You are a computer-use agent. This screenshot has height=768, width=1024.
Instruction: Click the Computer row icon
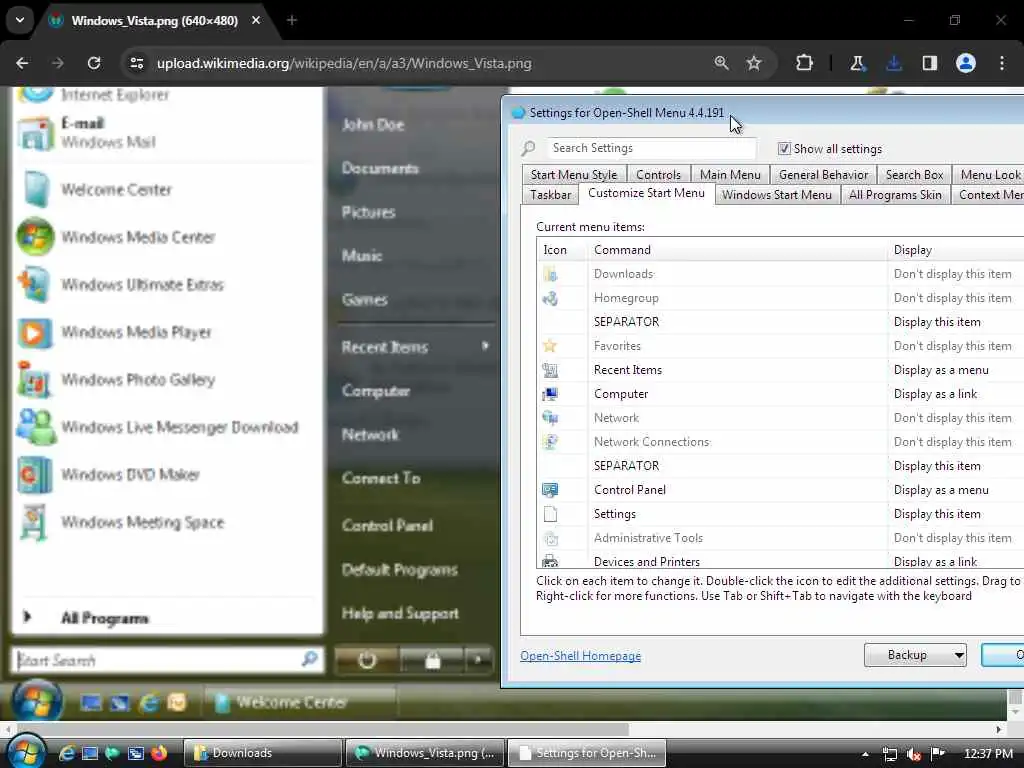550,394
